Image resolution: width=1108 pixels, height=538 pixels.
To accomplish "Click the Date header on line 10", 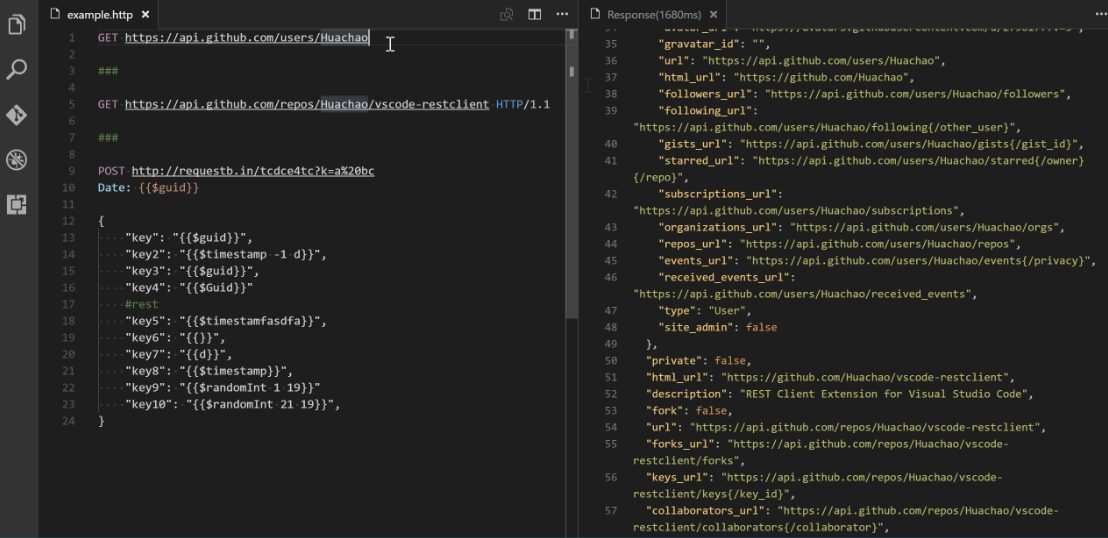I will (x=112, y=188).
